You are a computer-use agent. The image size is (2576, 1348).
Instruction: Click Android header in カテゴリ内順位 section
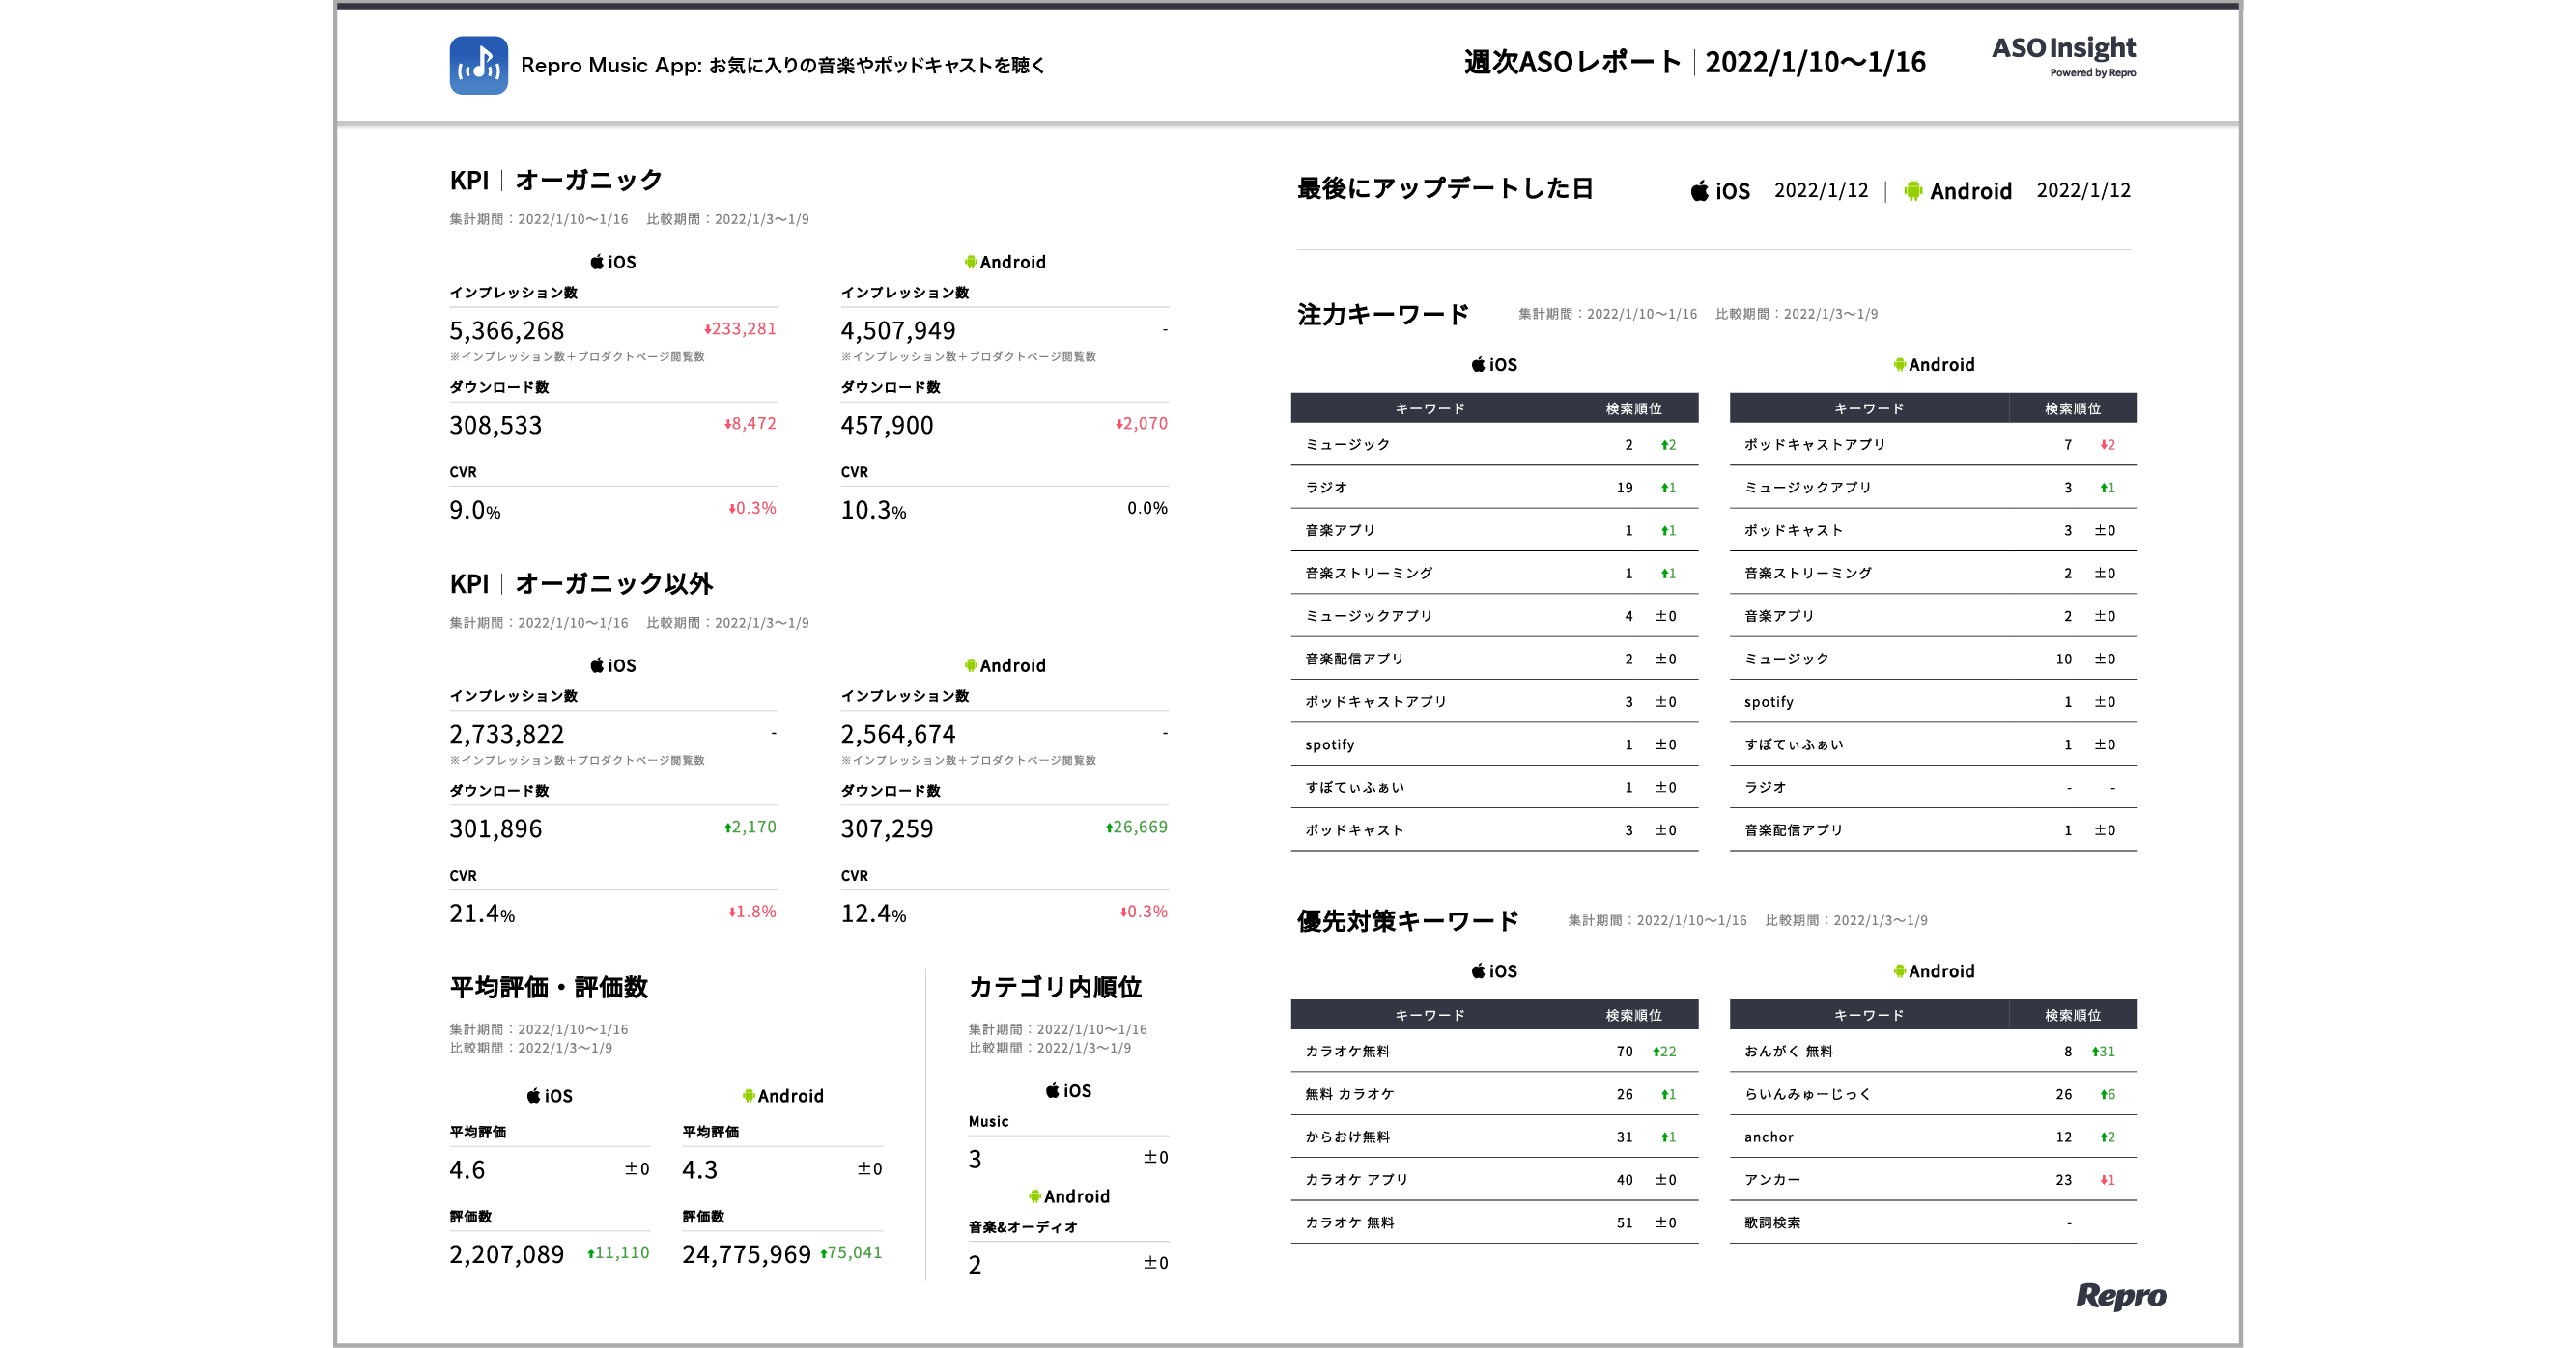click(x=1068, y=1196)
